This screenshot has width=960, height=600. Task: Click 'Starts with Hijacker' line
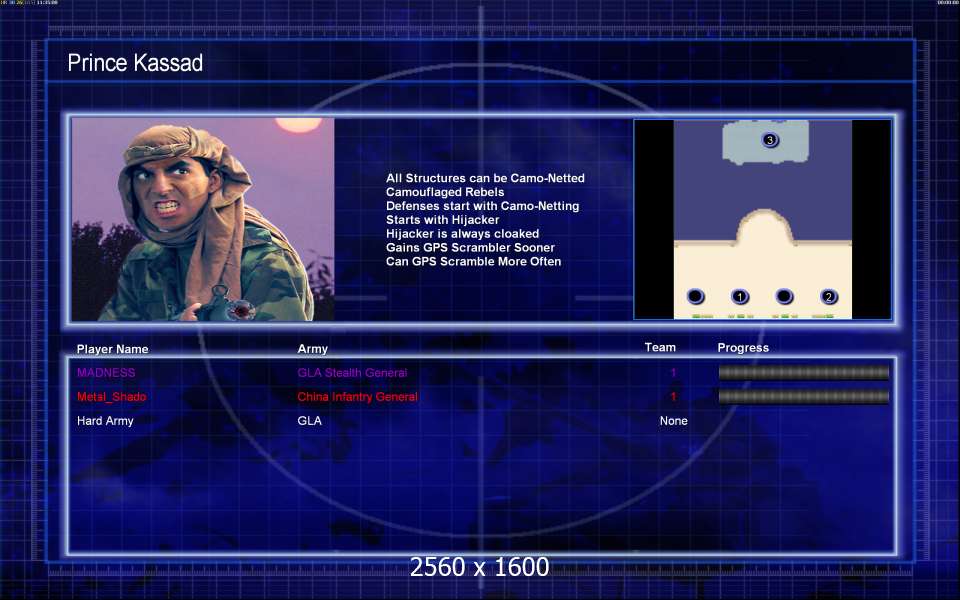click(x=443, y=220)
